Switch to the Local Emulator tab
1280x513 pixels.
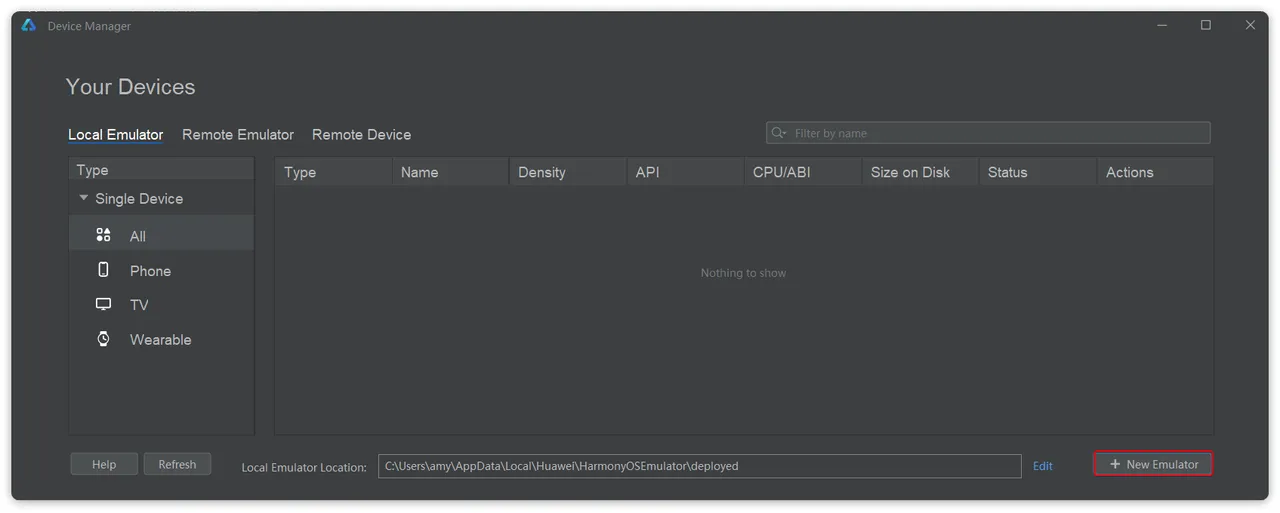115,134
